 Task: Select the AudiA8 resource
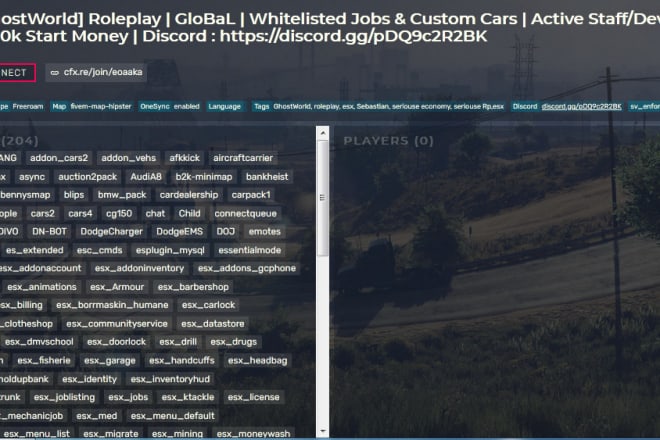point(146,177)
